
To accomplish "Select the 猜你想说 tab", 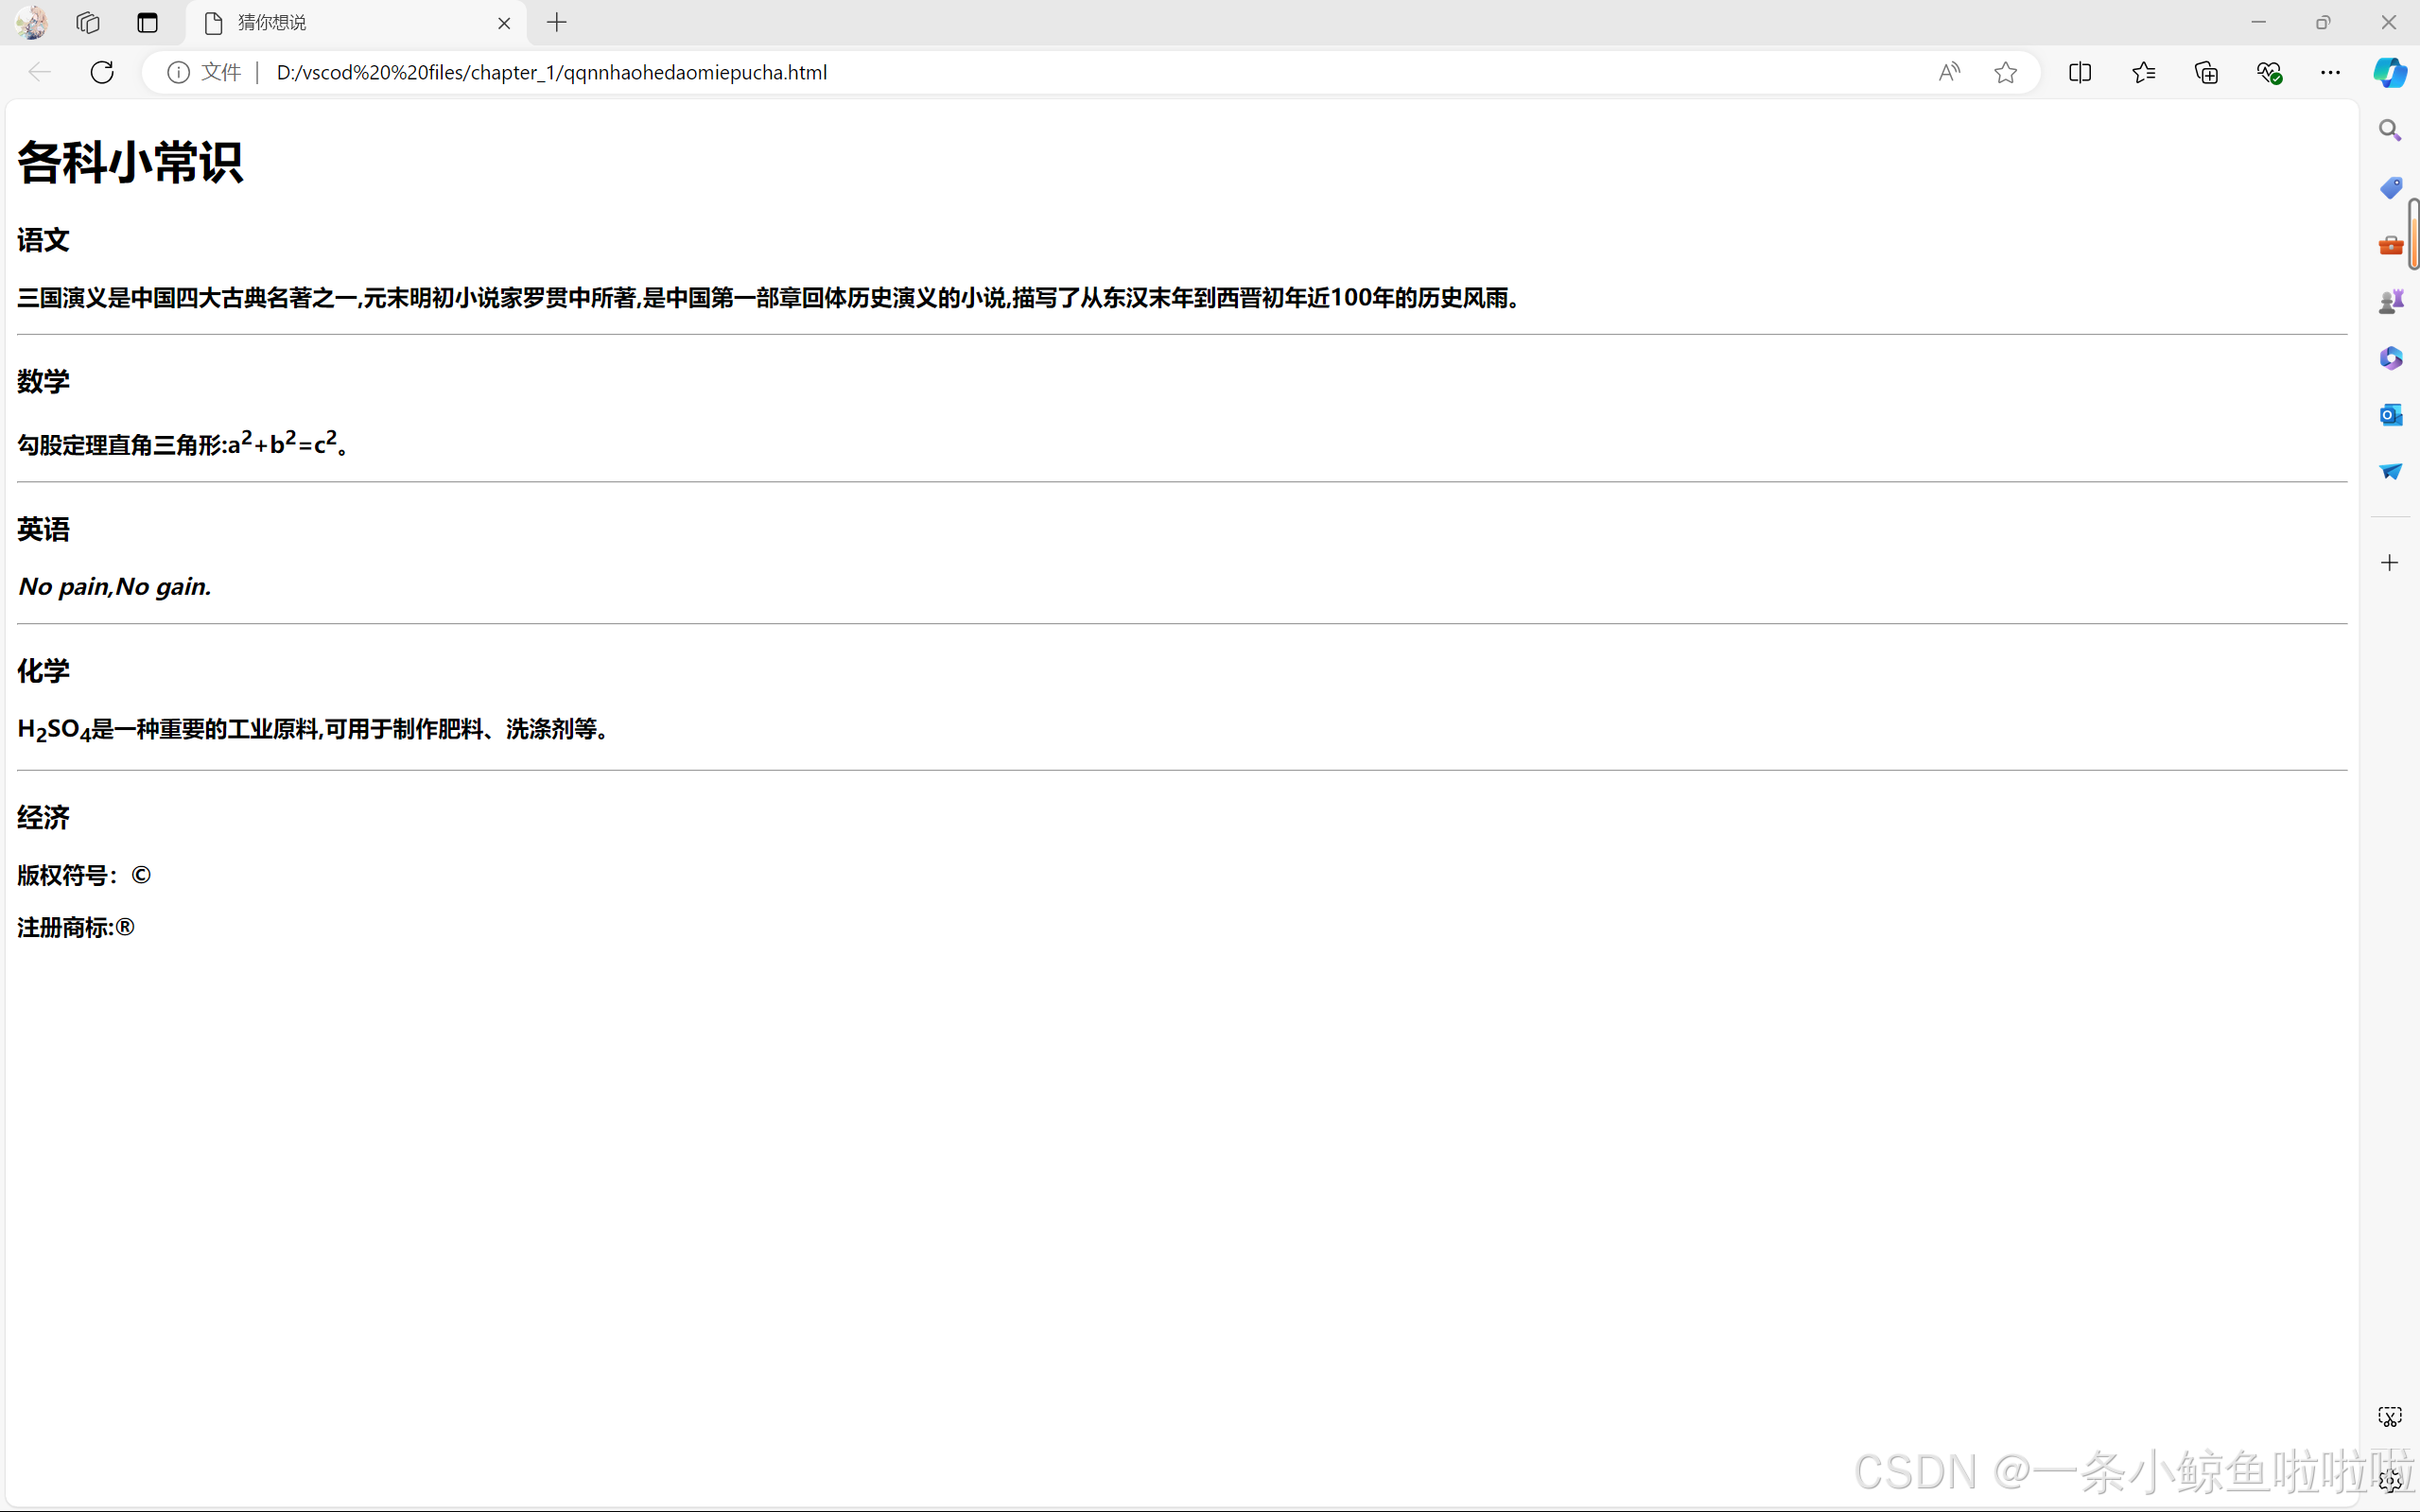I will point(340,22).
